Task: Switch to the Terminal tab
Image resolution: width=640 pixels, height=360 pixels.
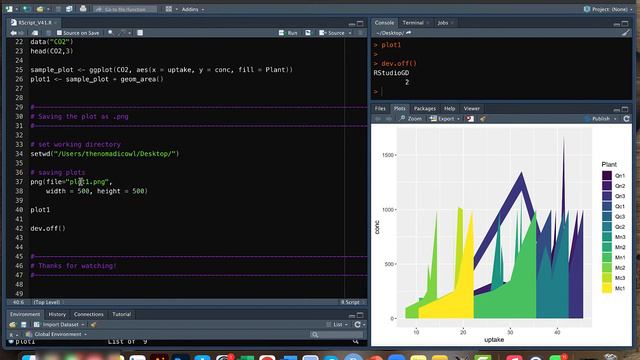Action: pos(413,23)
